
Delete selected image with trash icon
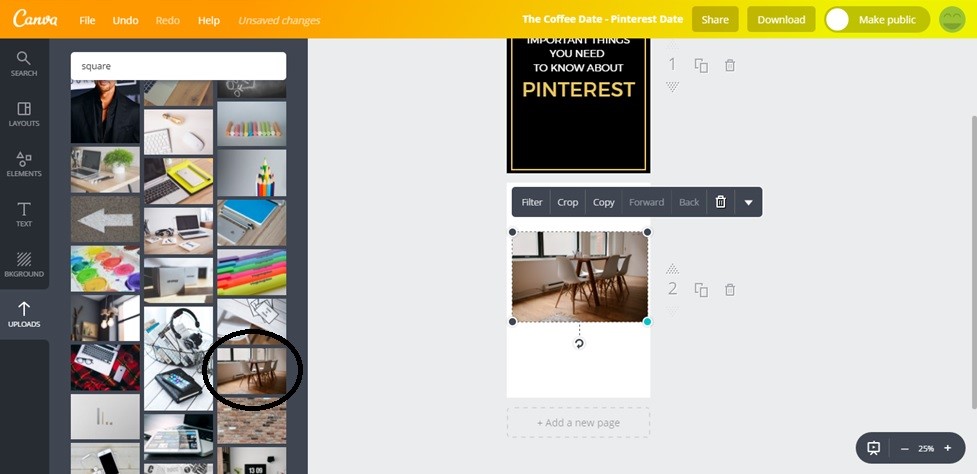point(720,202)
